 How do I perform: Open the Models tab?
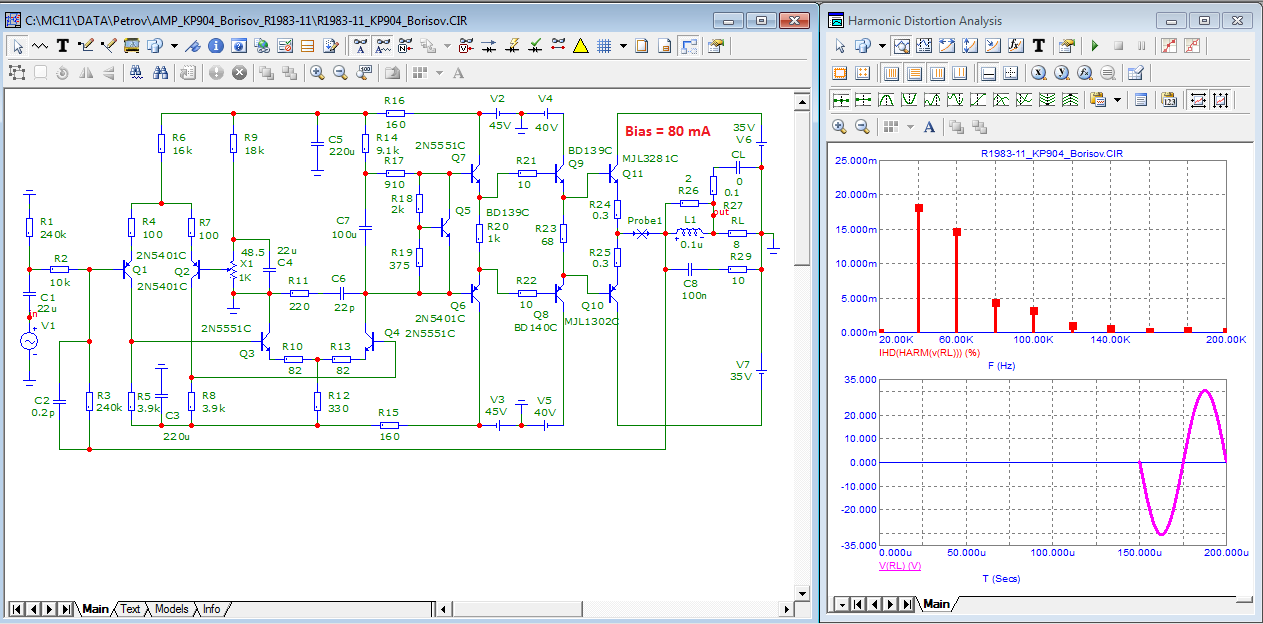[x=171, y=609]
